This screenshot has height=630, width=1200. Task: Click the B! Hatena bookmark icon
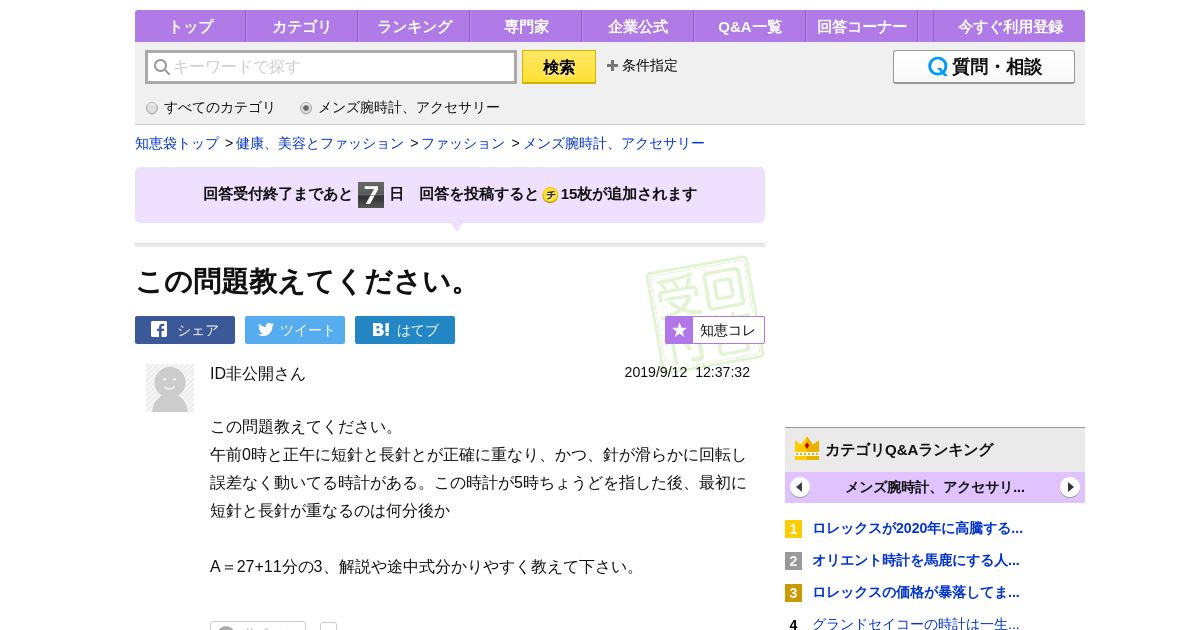point(380,330)
